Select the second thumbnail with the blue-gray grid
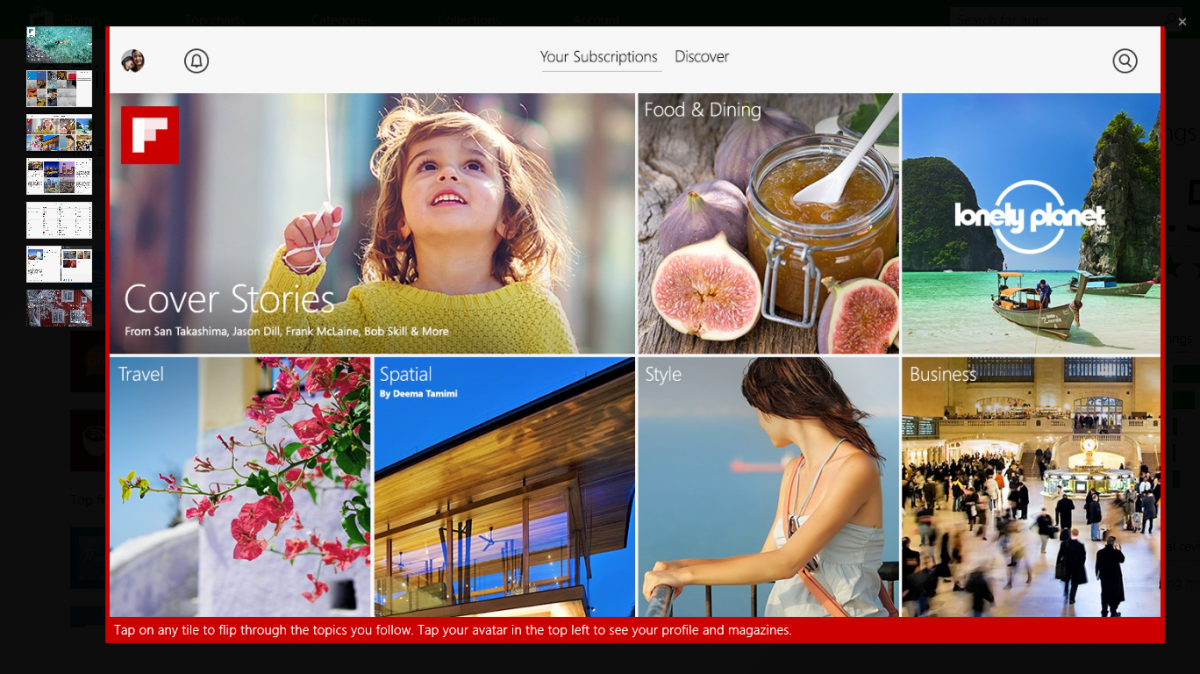The image size is (1200, 674). point(59,88)
